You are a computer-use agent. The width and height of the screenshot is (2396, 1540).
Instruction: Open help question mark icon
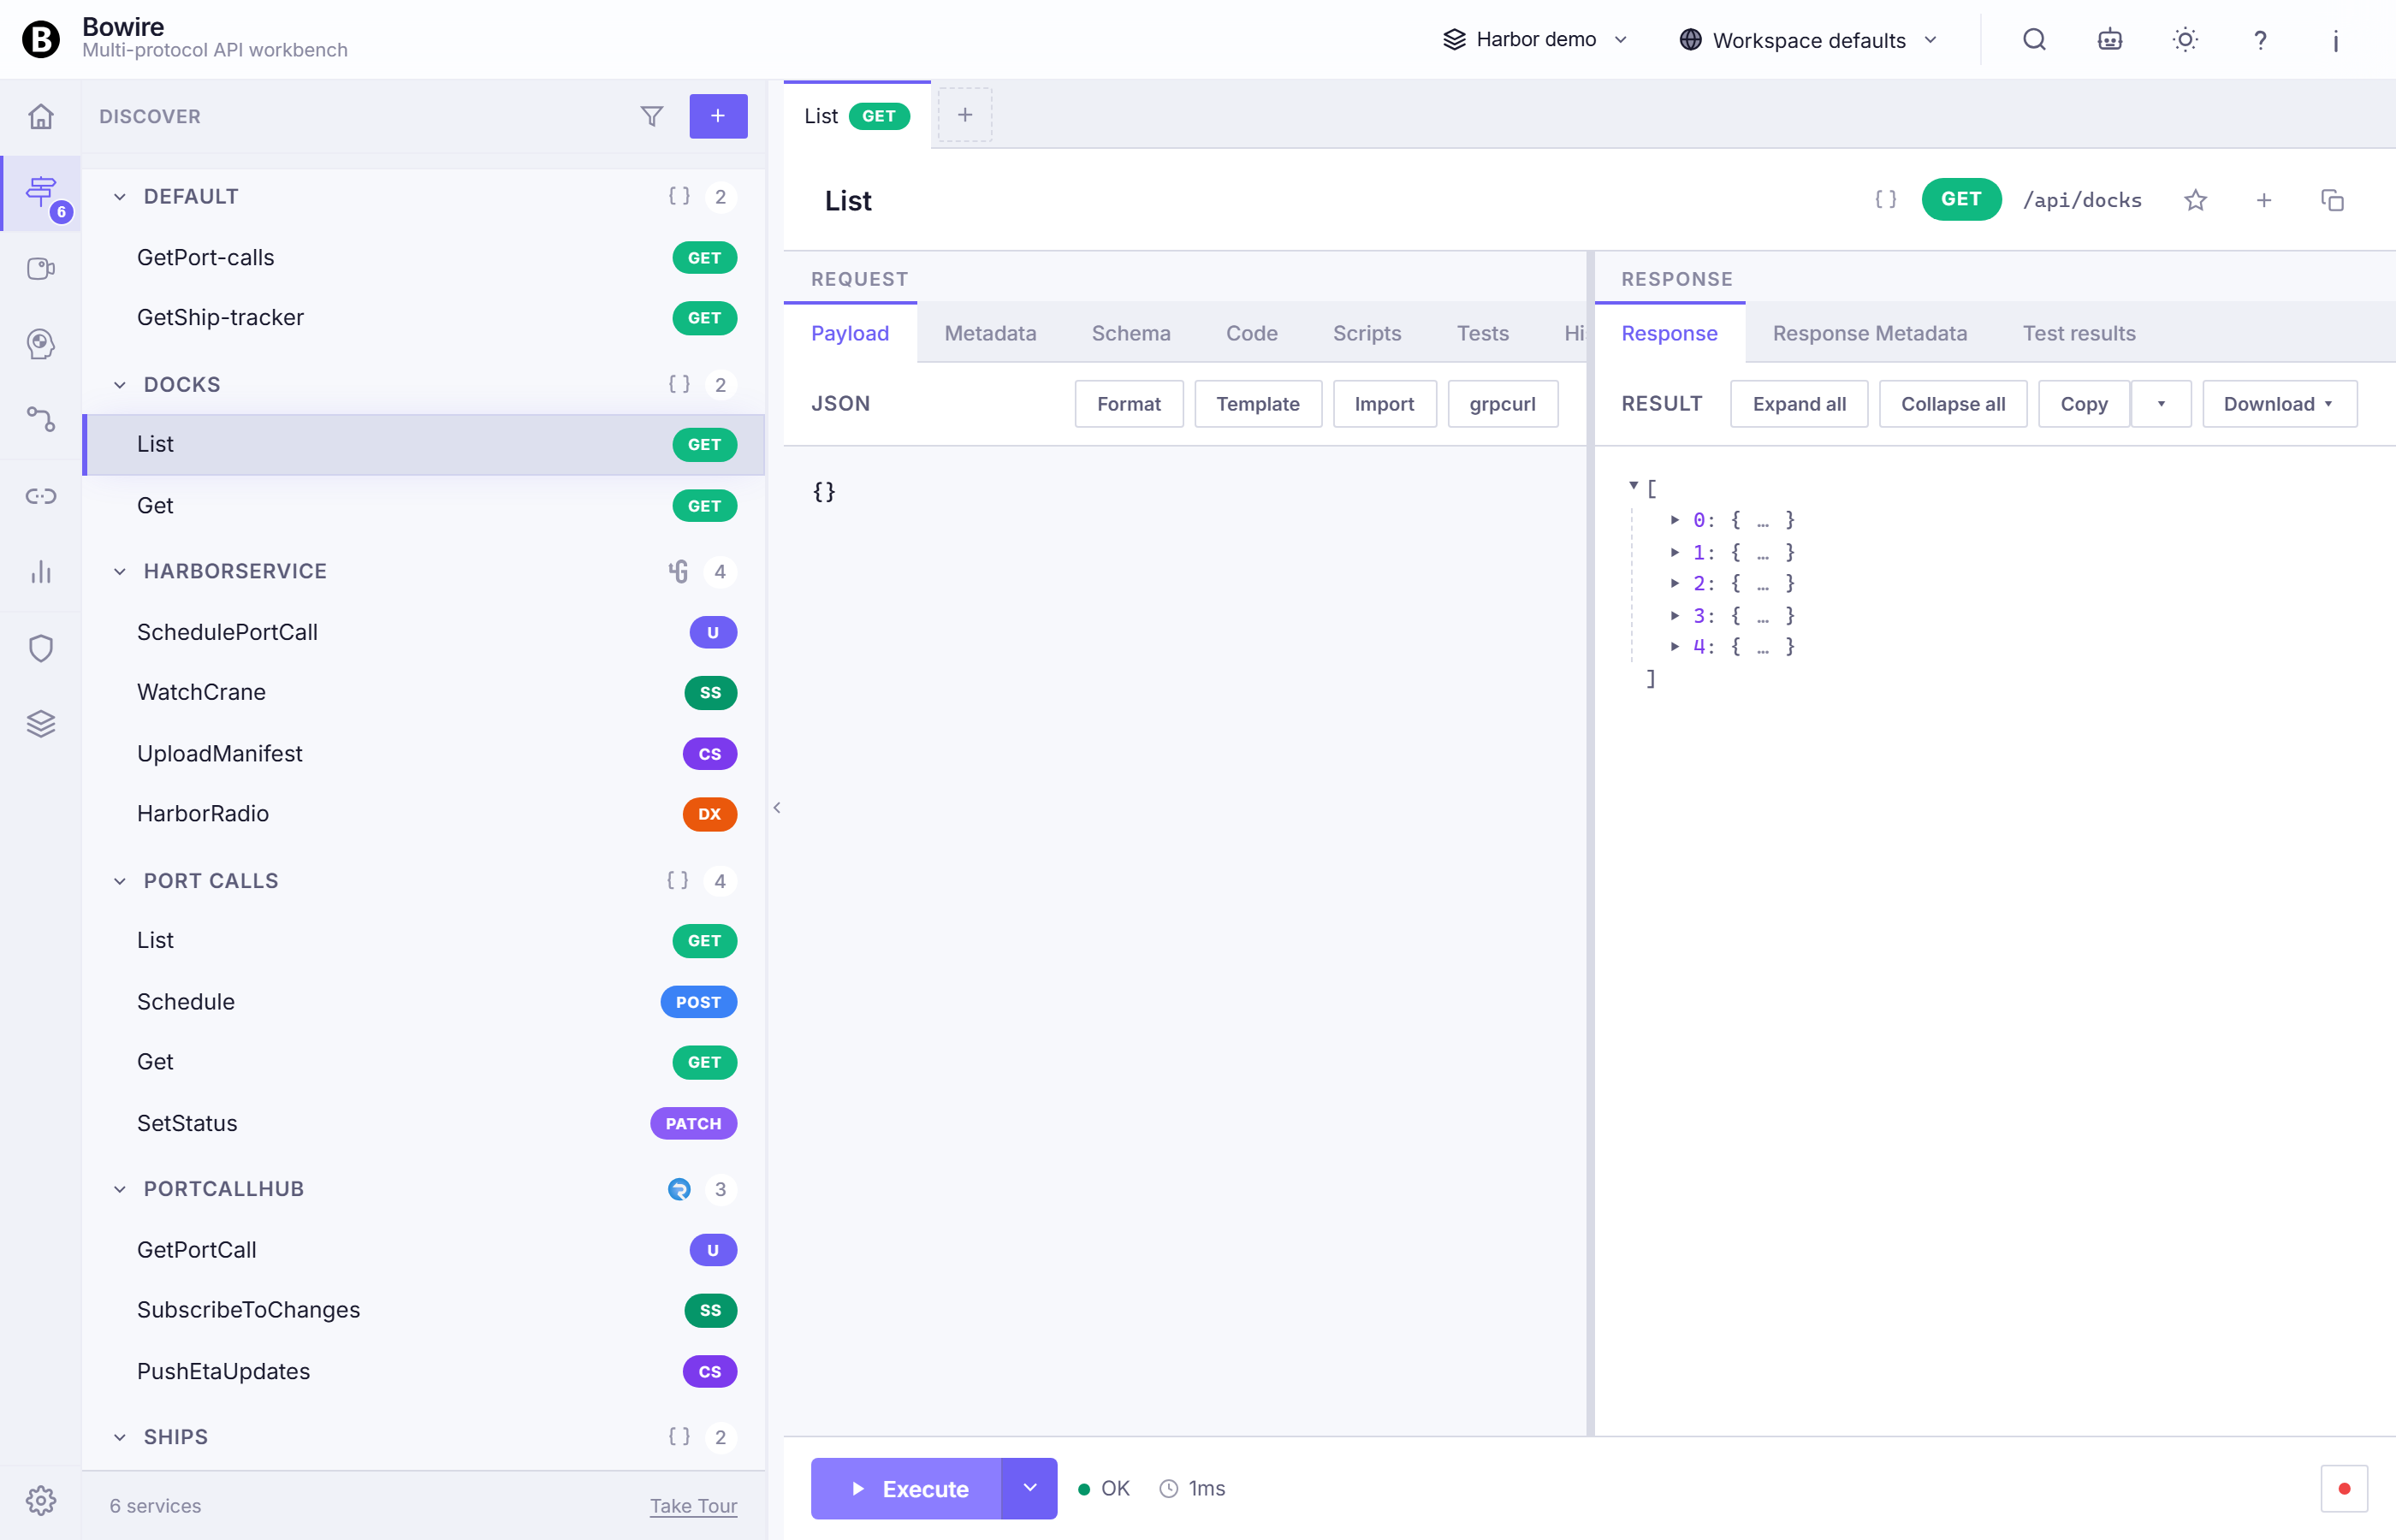point(2260,40)
